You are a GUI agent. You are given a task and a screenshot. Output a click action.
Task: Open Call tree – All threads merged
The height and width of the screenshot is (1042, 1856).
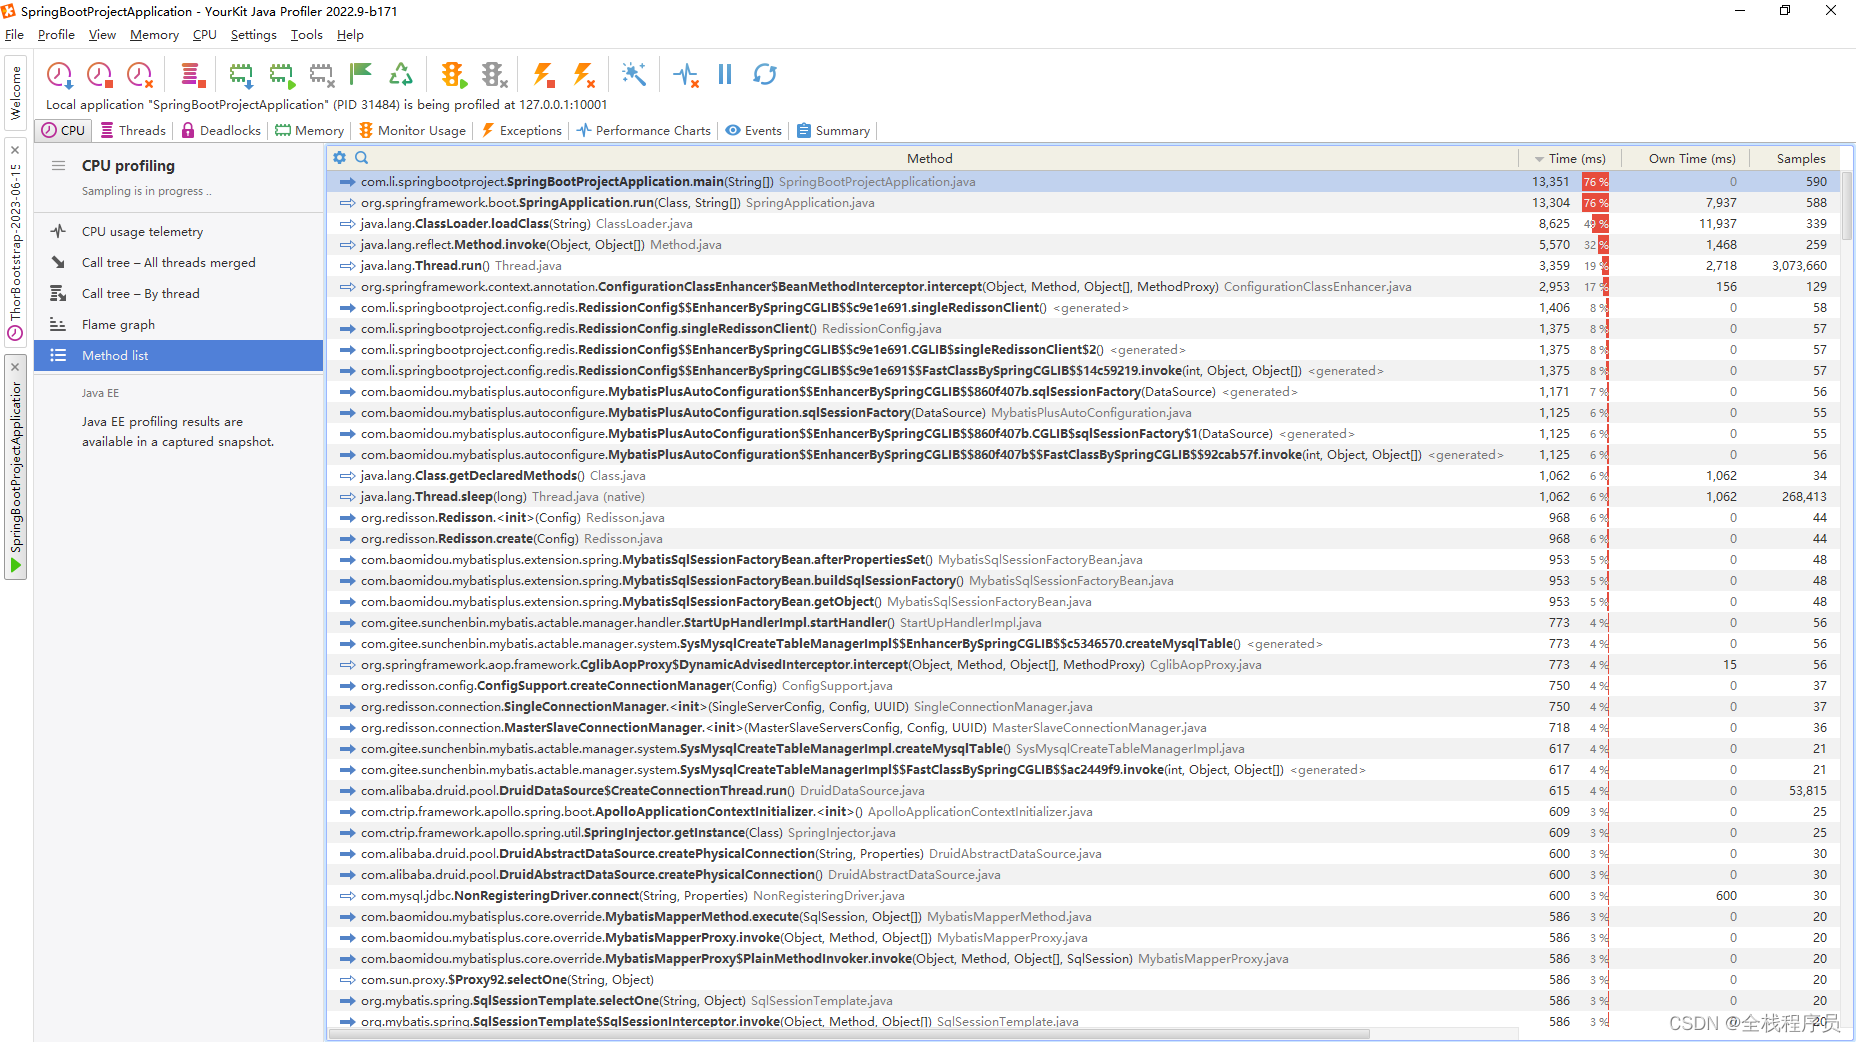coord(178,263)
